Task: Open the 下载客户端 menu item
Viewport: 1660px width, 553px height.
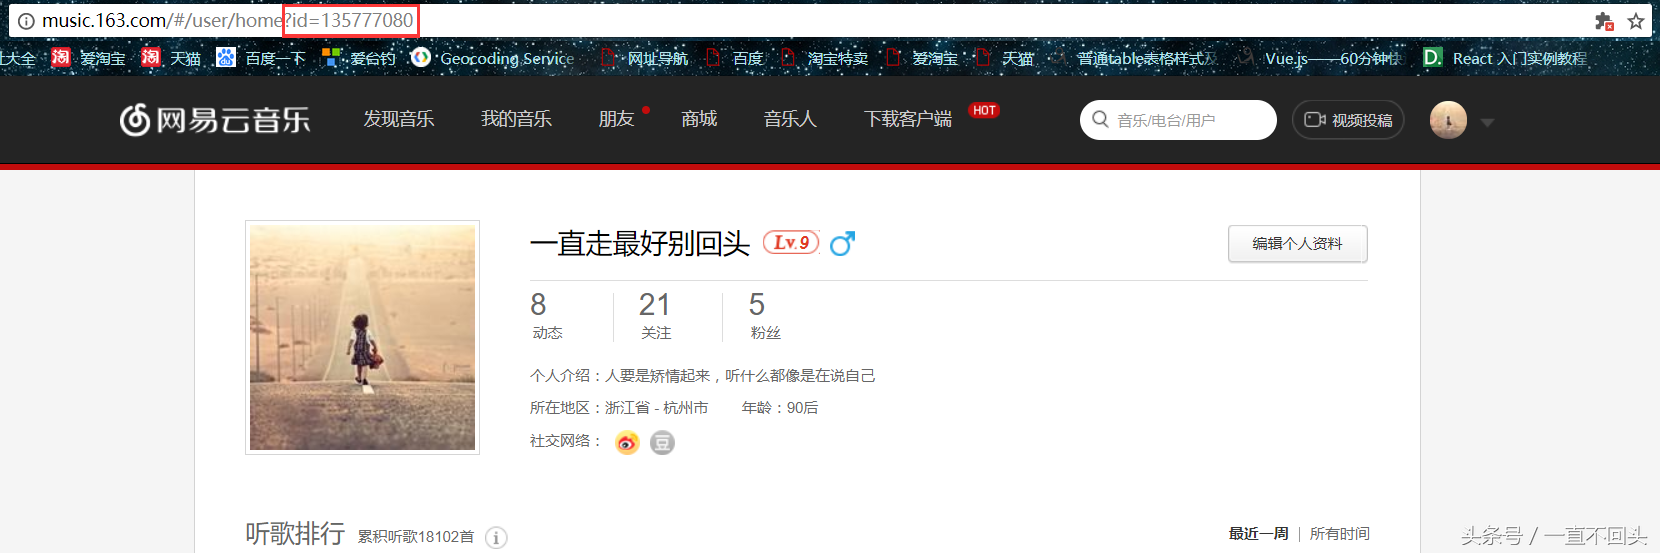Action: 908,119
